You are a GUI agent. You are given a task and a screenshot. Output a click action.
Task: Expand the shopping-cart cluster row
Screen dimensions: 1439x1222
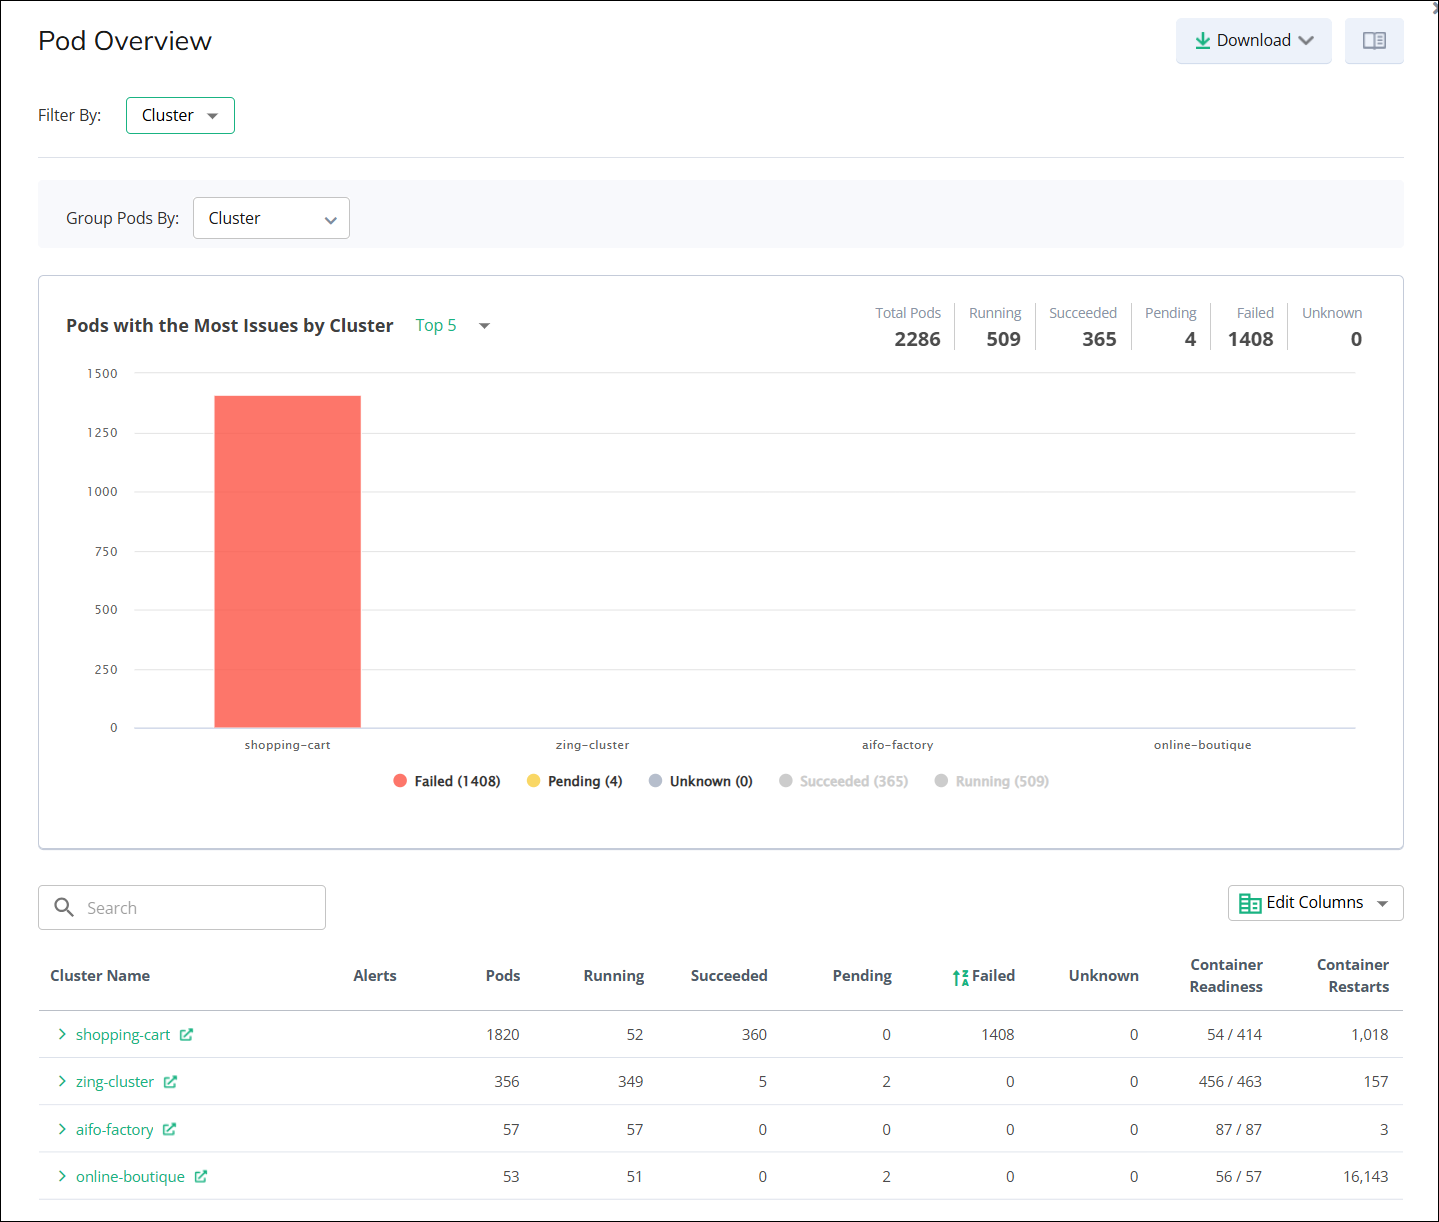(x=62, y=1034)
